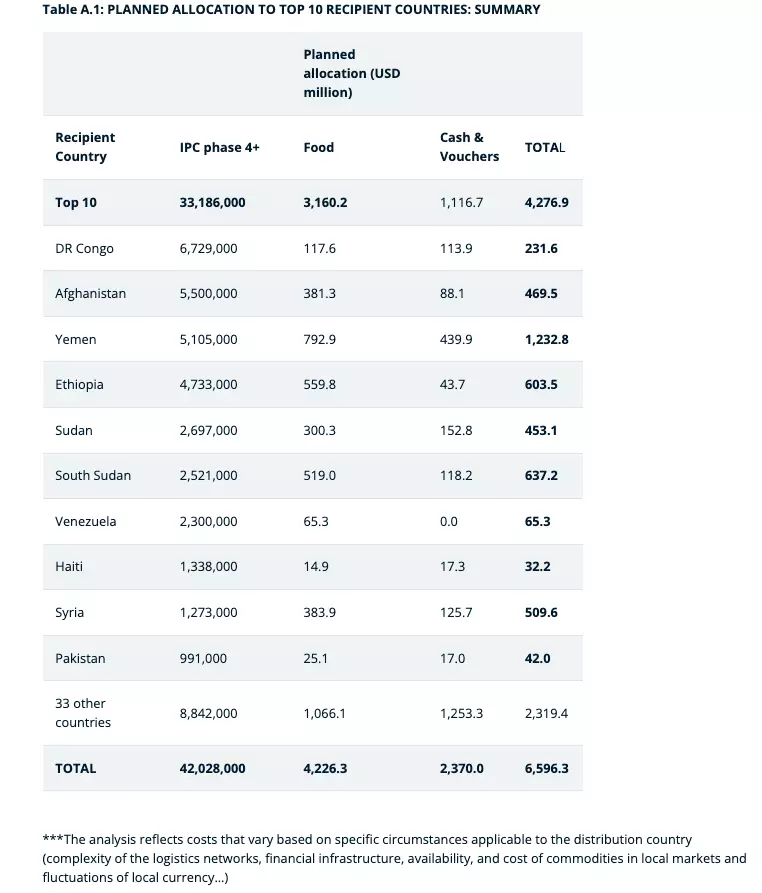762x893 pixels.
Task: Click the Recipient Country column header
Action: click(85, 147)
